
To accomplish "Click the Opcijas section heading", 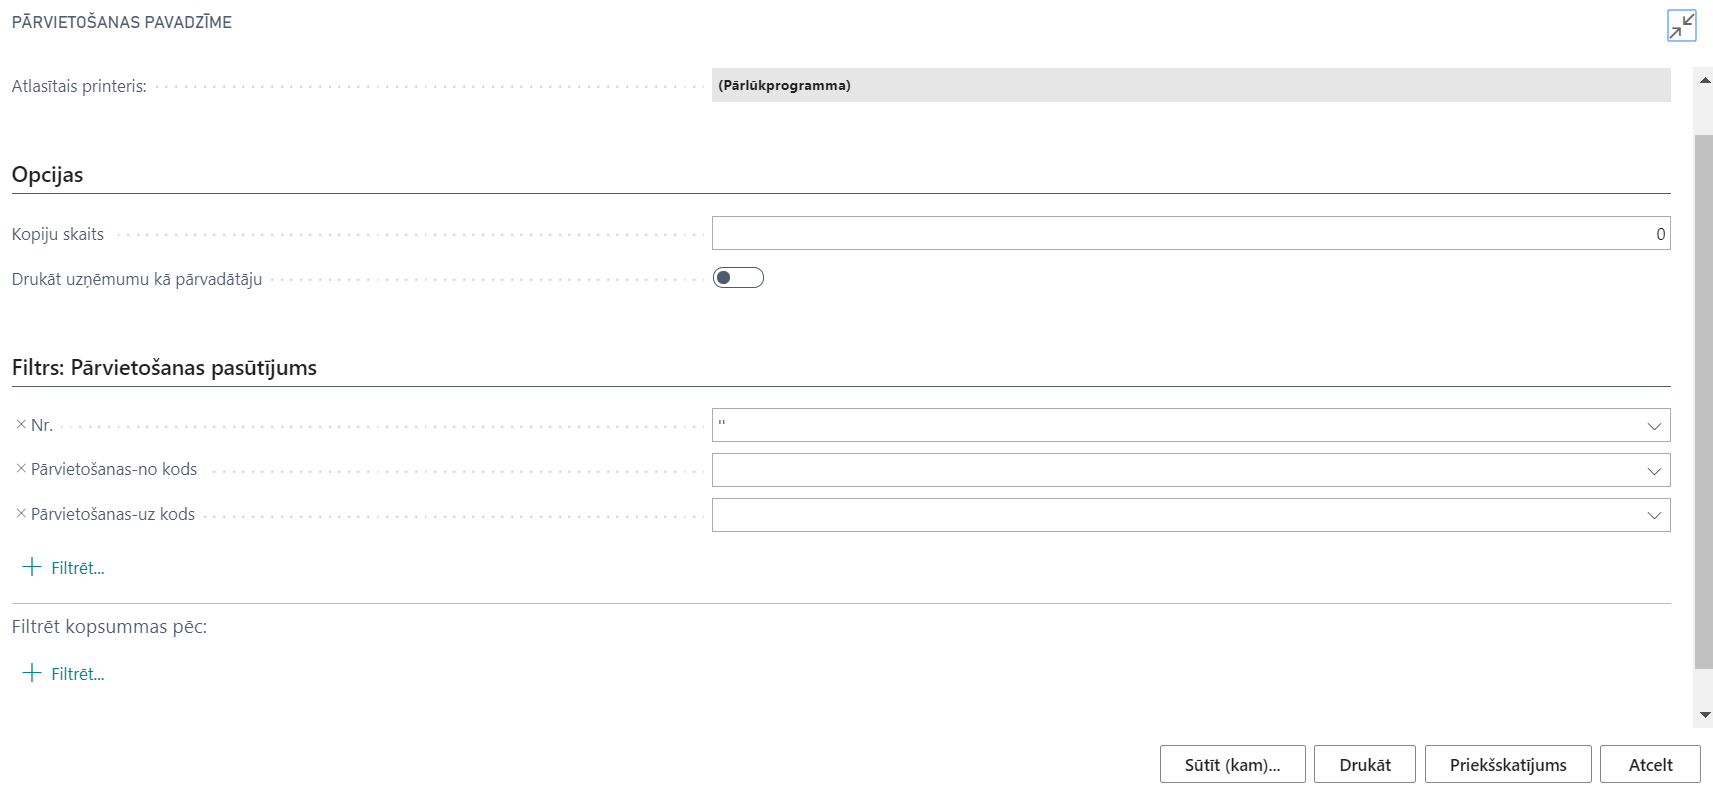I will pos(47,174).
